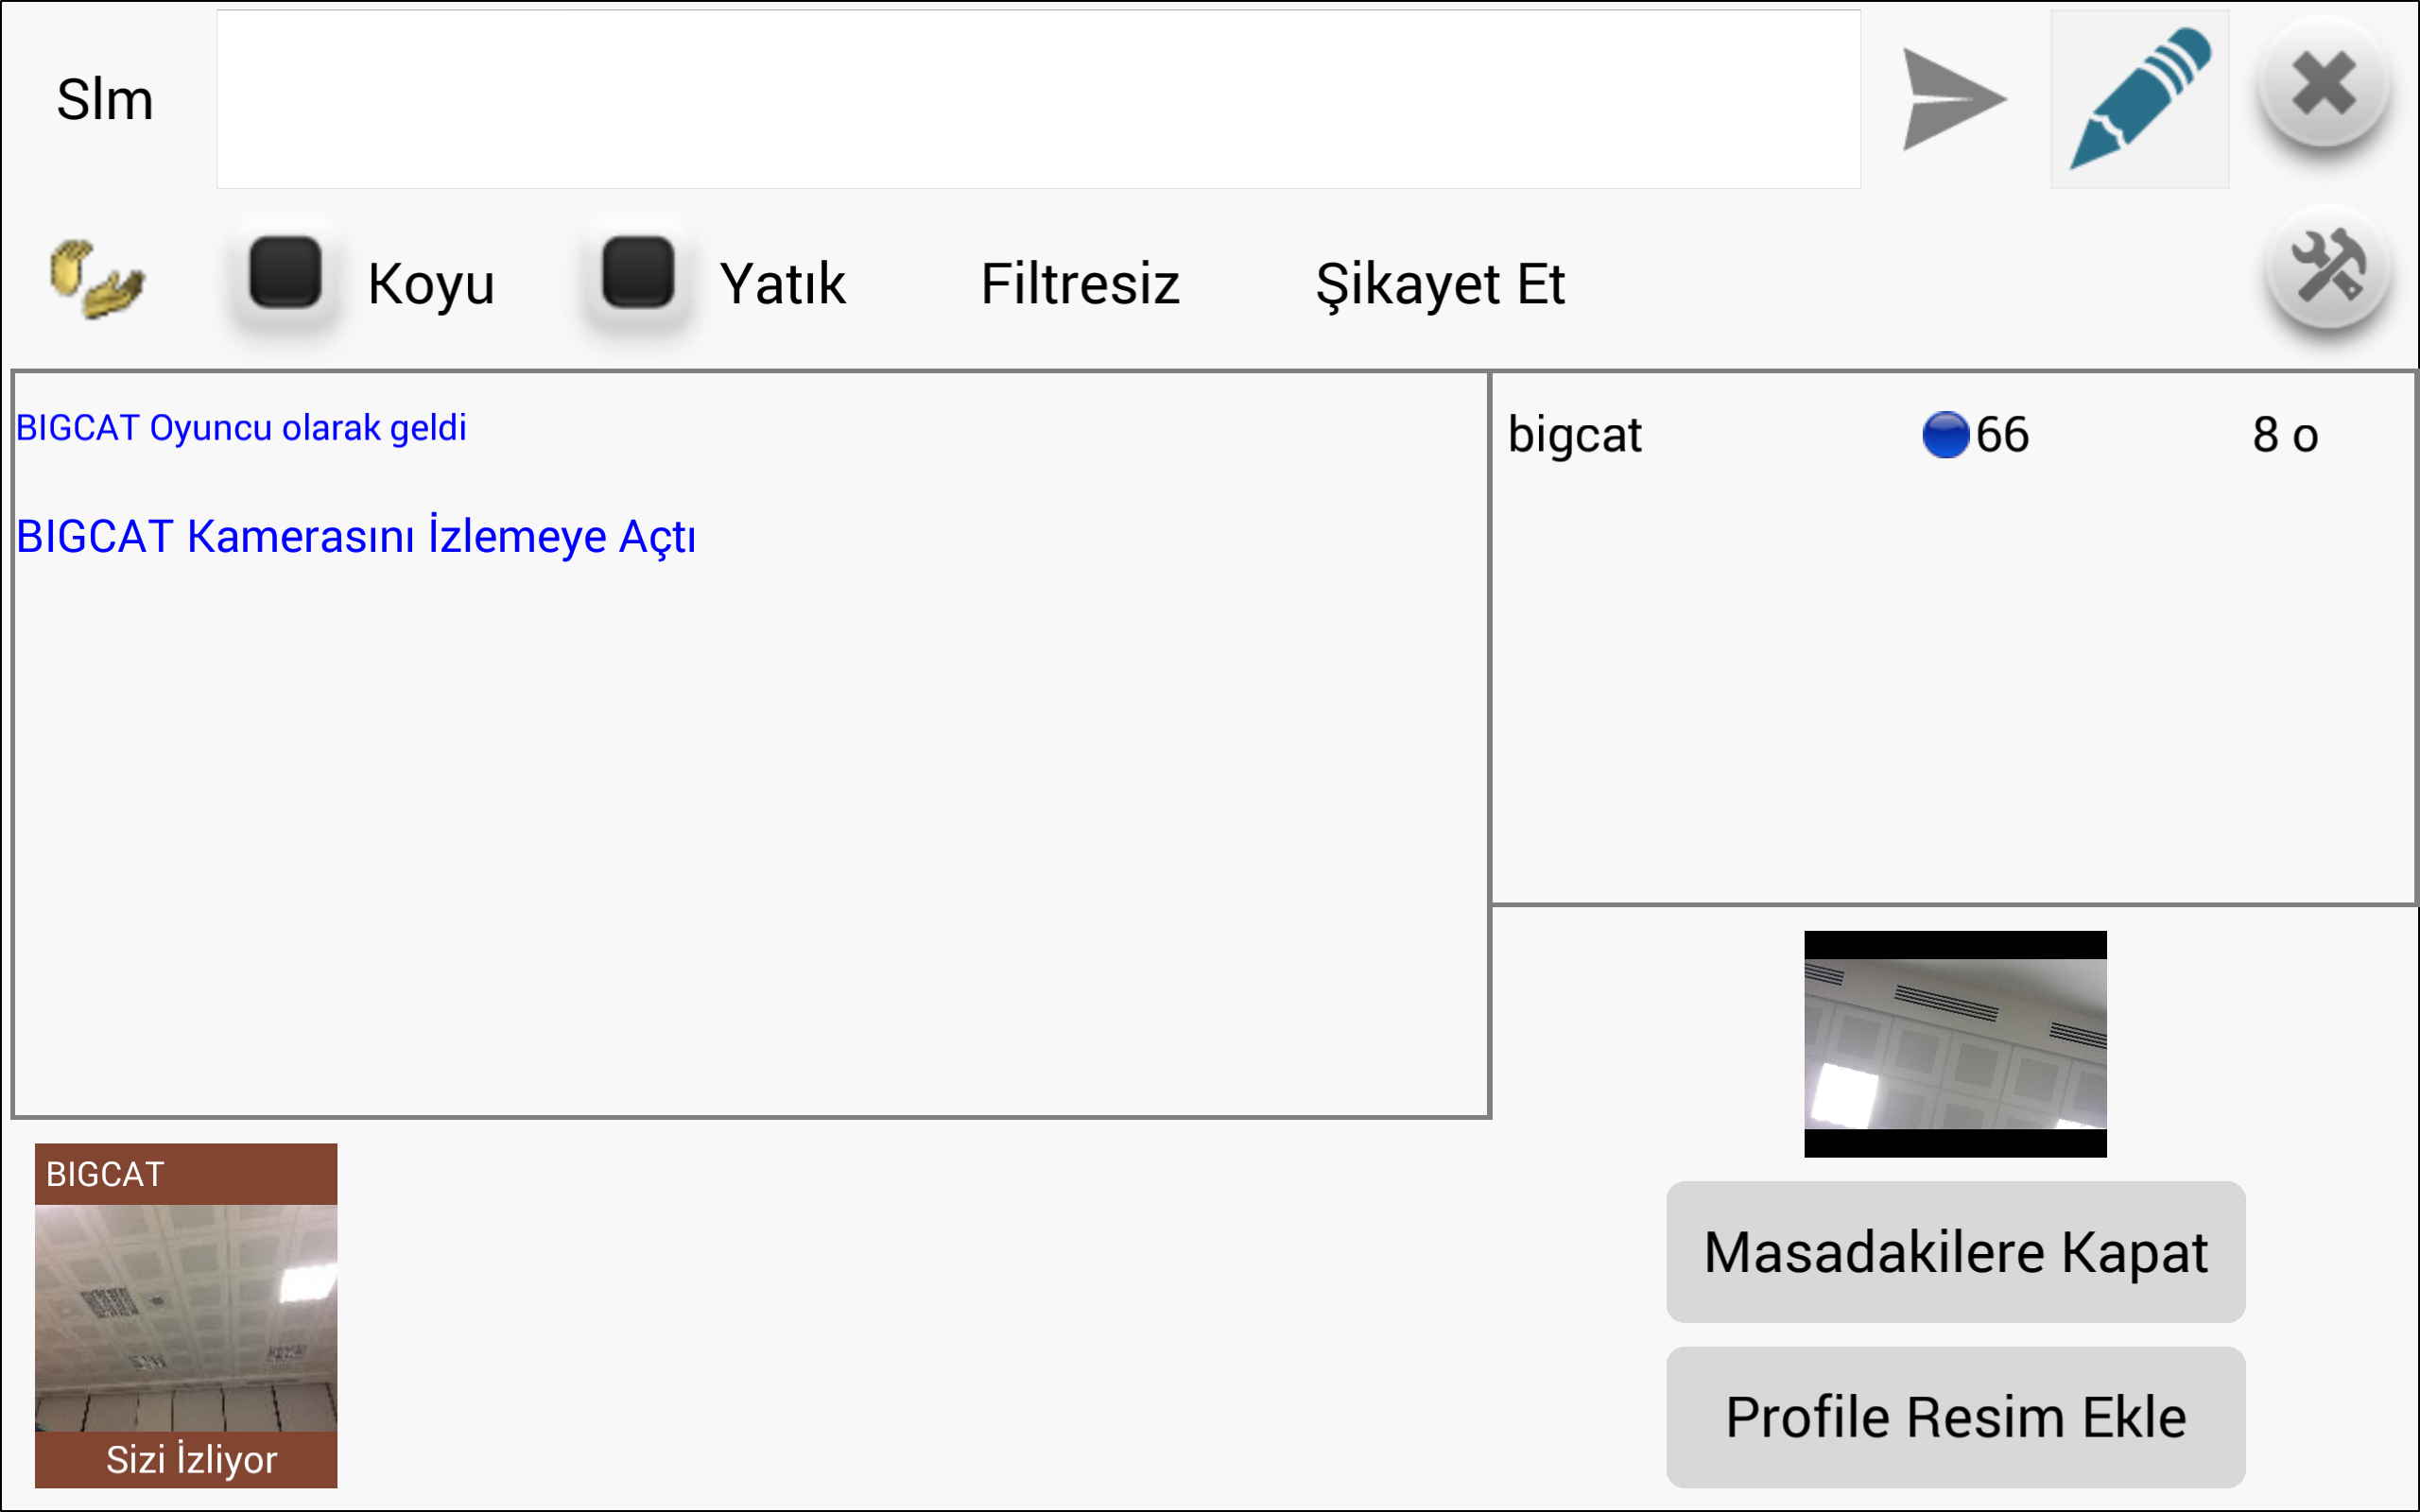
Task: Select the Filtresiz filter option
Action: pyautogui.click(x=1080, y=284)
